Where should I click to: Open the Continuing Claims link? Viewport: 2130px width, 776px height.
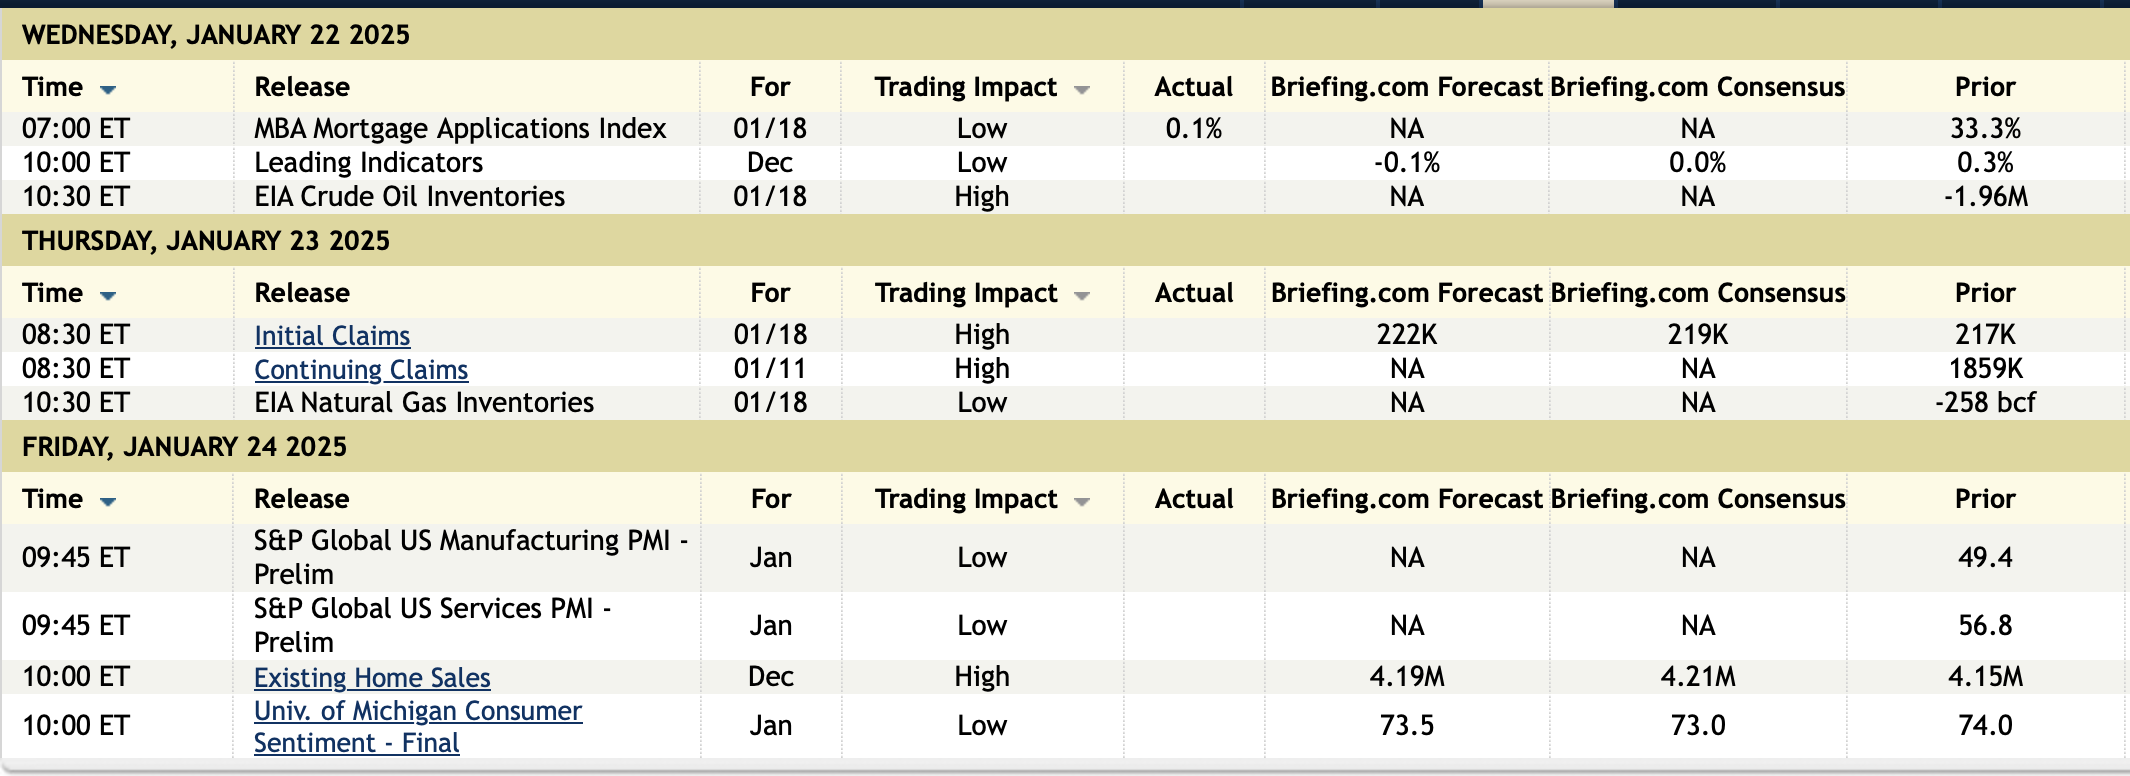[x=361, y=370]
